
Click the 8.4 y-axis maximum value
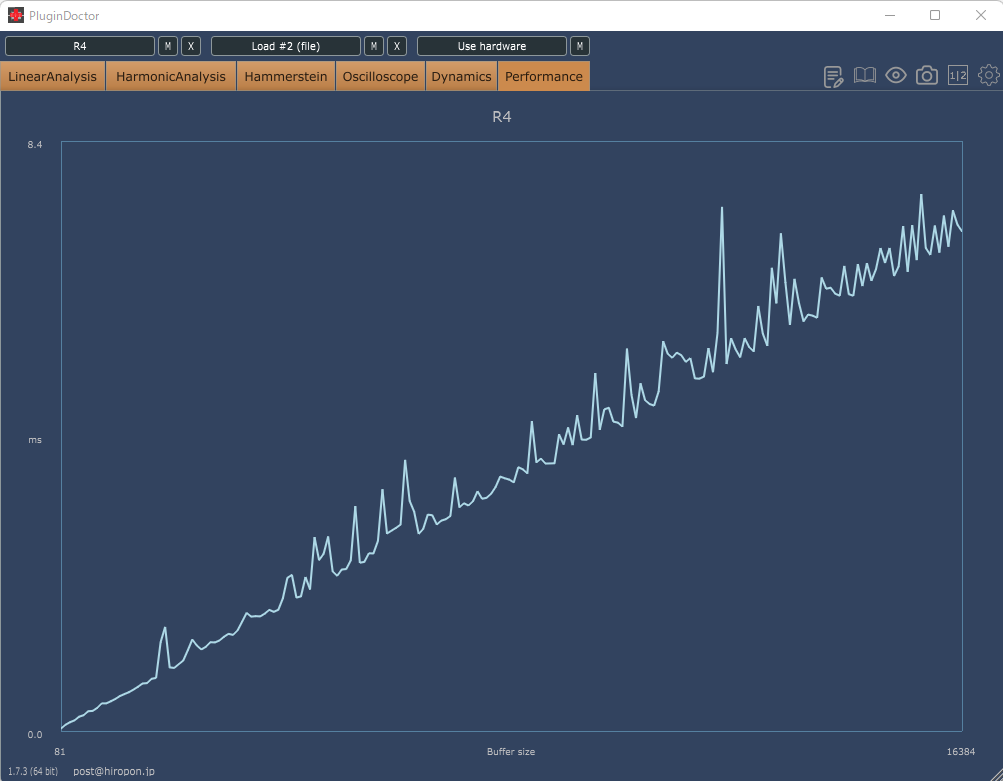(35, 145)
